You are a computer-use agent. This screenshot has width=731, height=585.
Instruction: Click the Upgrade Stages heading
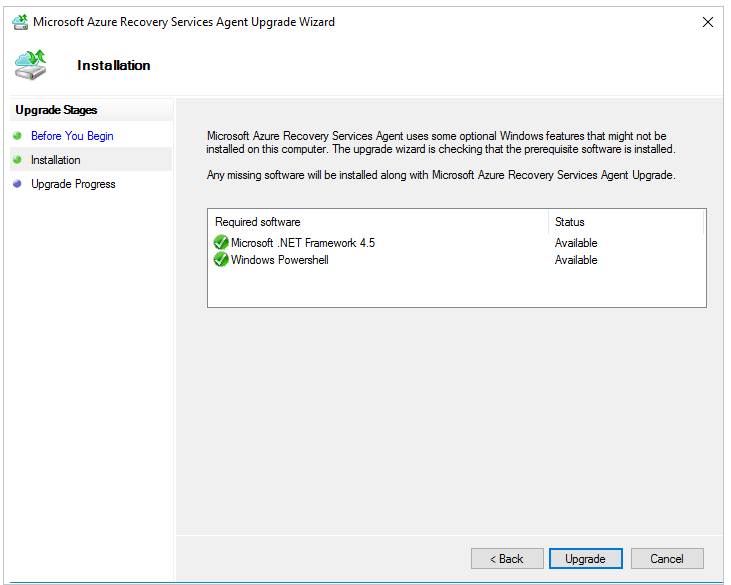point(56,110)
